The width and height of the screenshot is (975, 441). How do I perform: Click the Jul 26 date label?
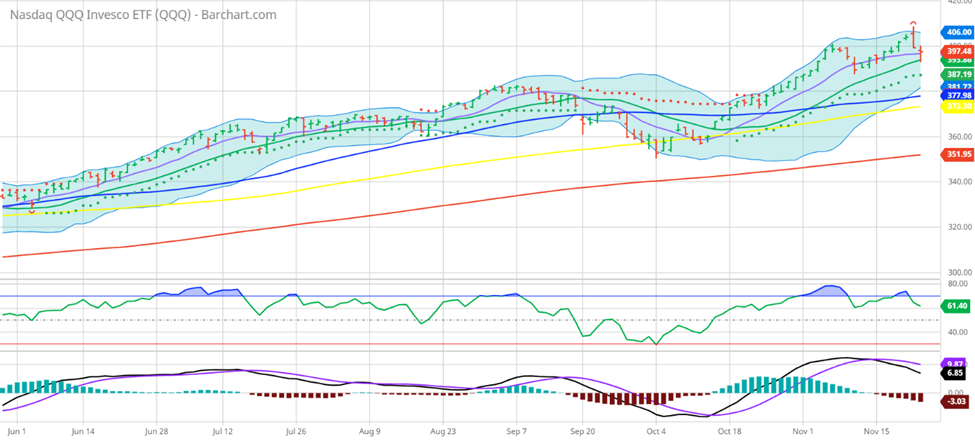pyautogui.click(x=297, y=430)
